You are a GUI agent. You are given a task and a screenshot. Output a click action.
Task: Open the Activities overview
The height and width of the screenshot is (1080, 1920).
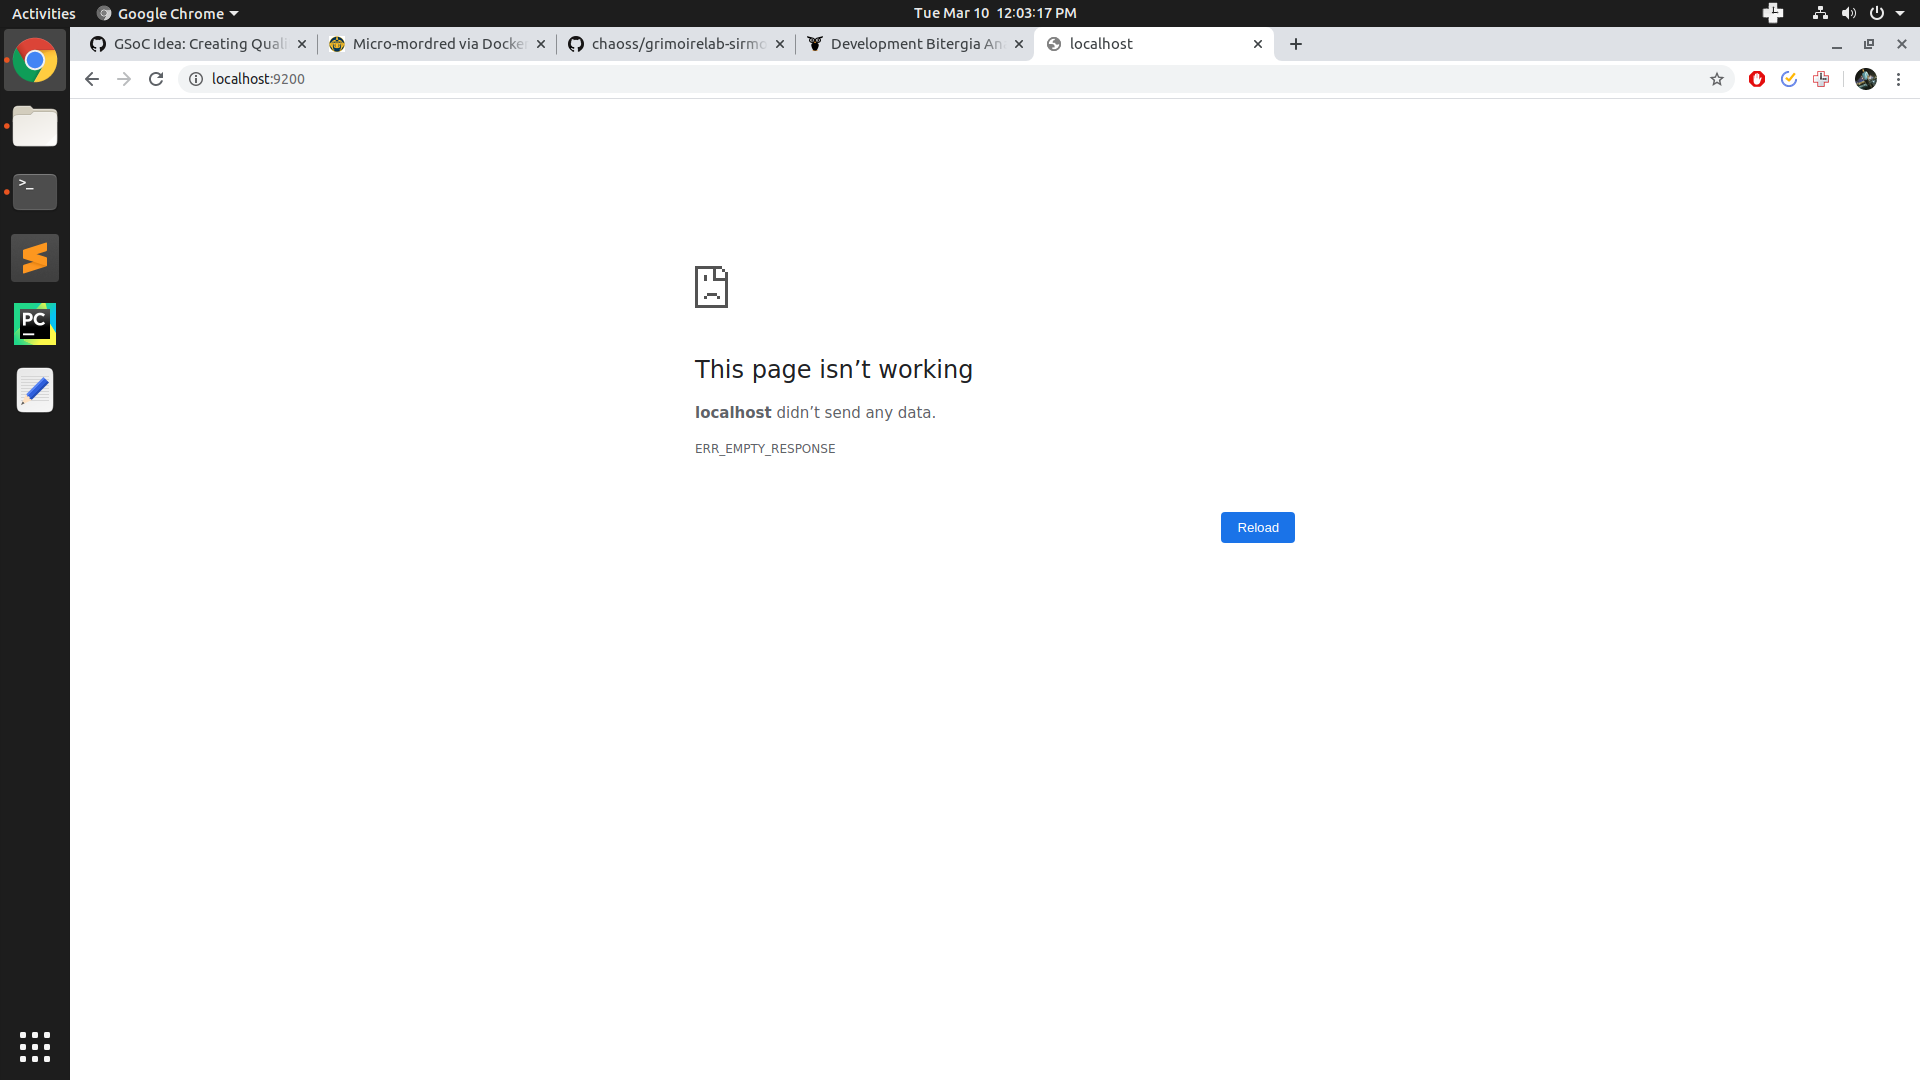pyautogui.click(x=43, y=13)
